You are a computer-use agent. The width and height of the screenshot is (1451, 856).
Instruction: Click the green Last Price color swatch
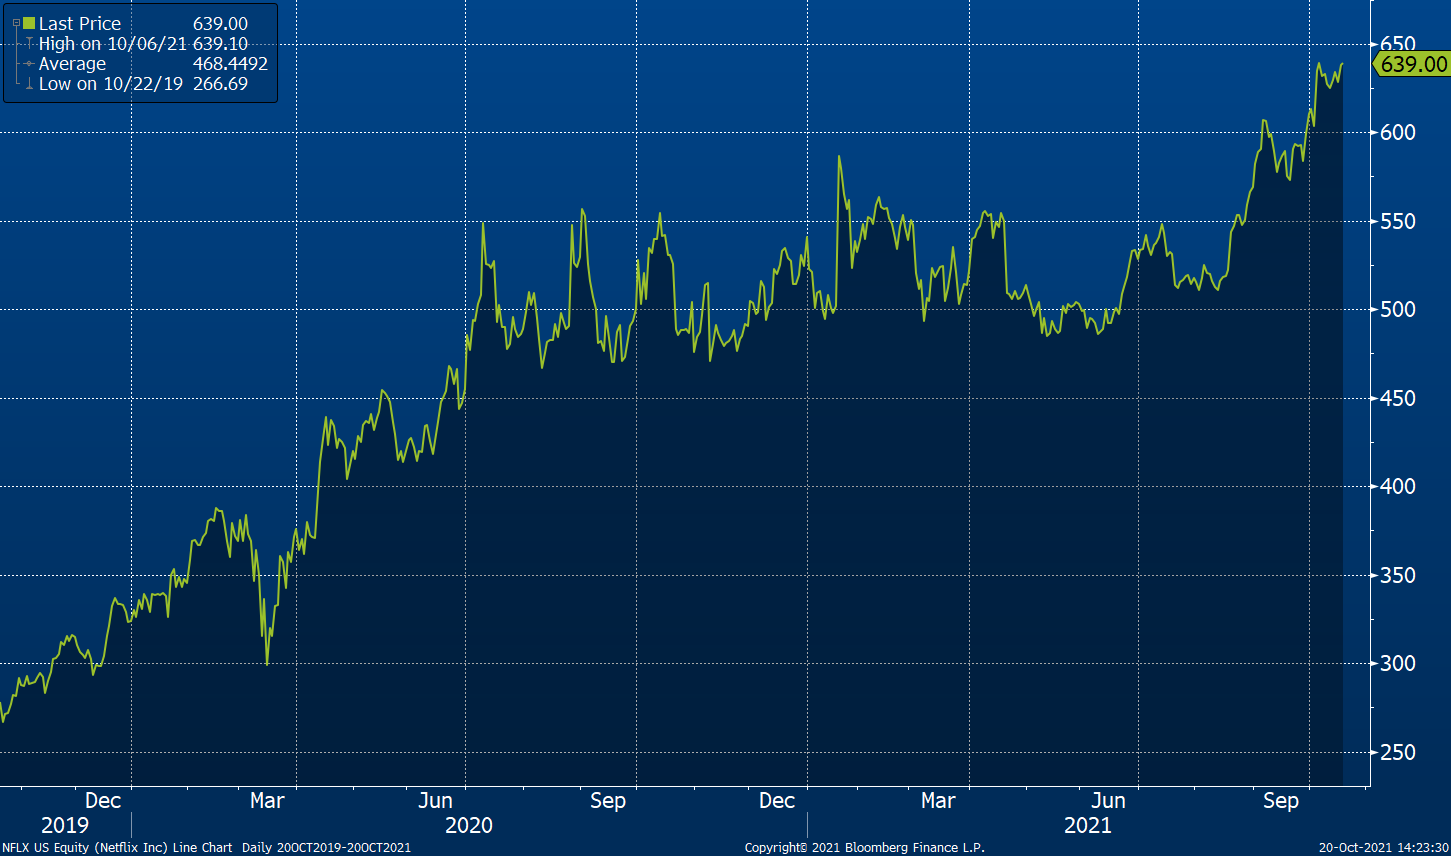28,23
